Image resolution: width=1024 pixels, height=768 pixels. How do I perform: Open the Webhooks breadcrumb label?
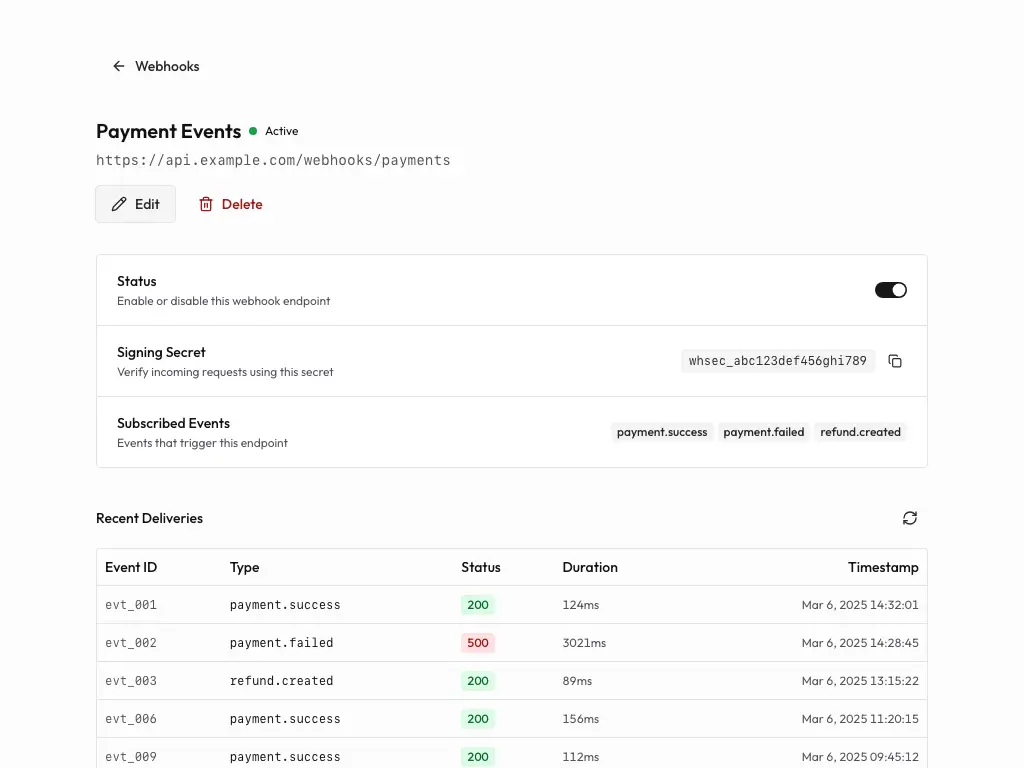167,66
